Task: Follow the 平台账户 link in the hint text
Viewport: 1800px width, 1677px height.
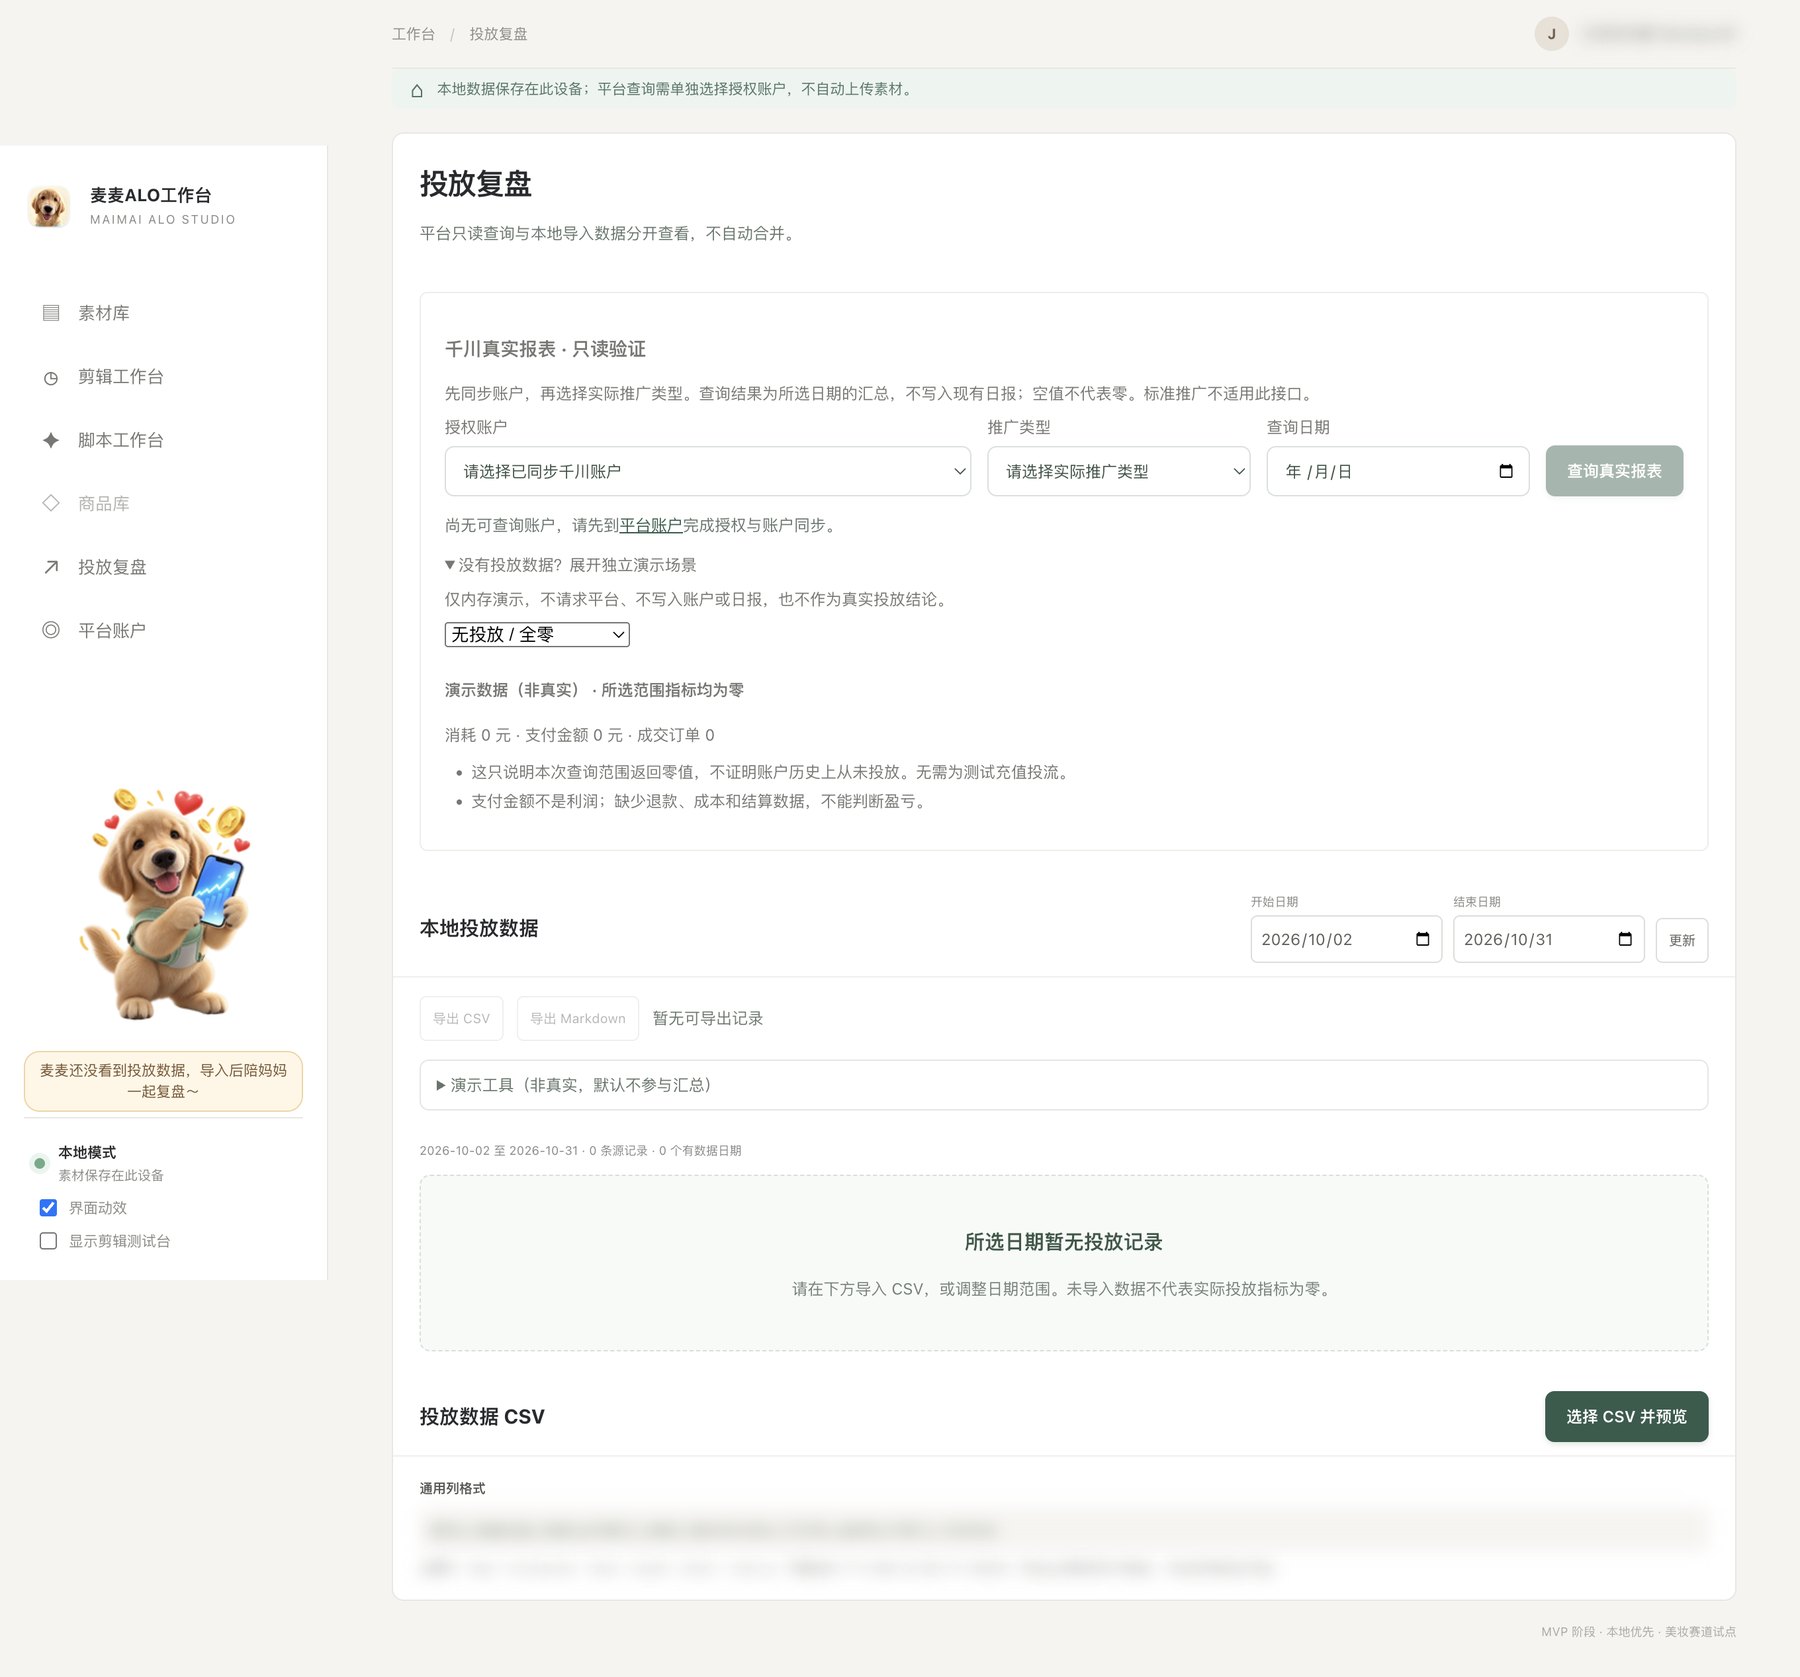Action: click(651, 525)
